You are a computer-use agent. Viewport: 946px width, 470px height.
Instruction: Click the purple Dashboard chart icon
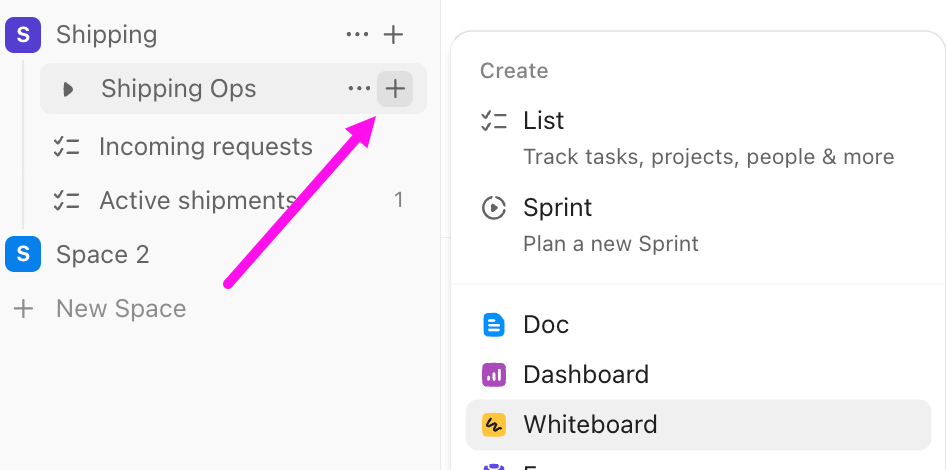click(x=493, y=375)
